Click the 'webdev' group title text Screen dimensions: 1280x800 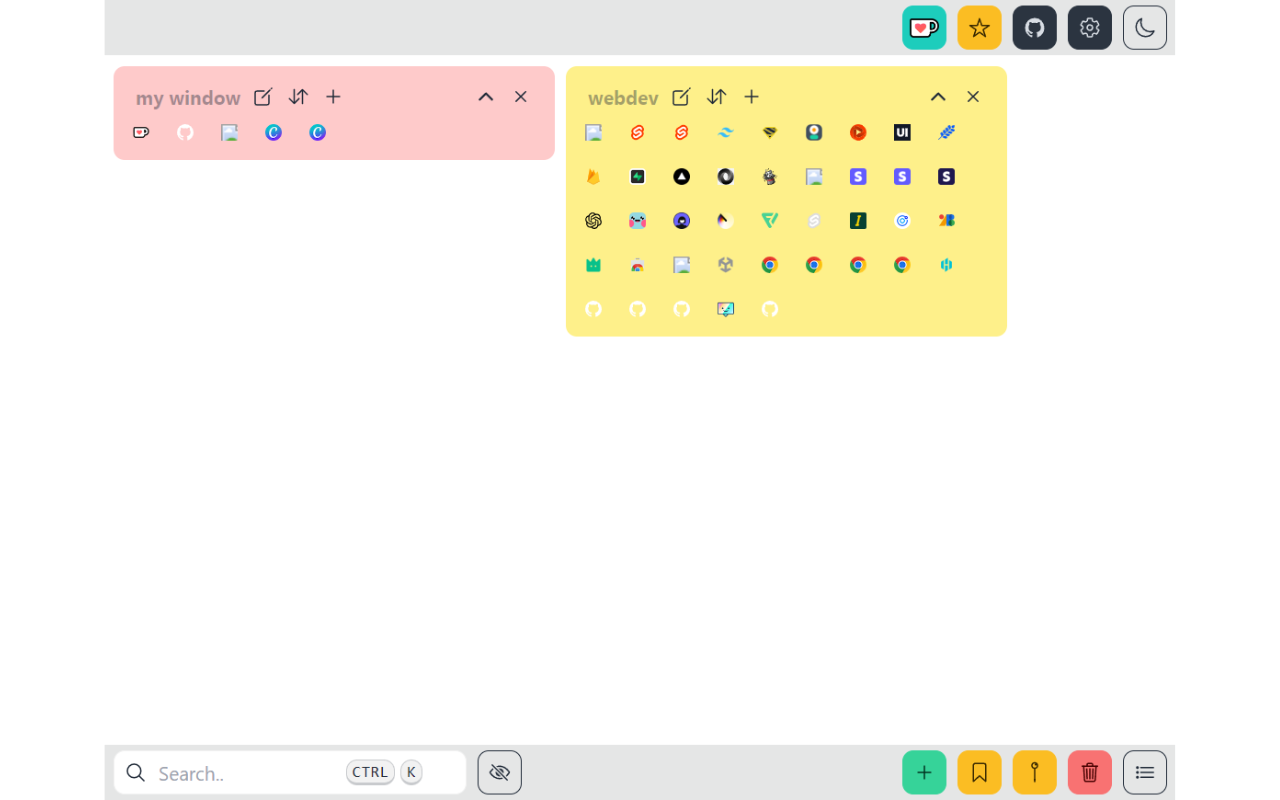coord(623,98)
